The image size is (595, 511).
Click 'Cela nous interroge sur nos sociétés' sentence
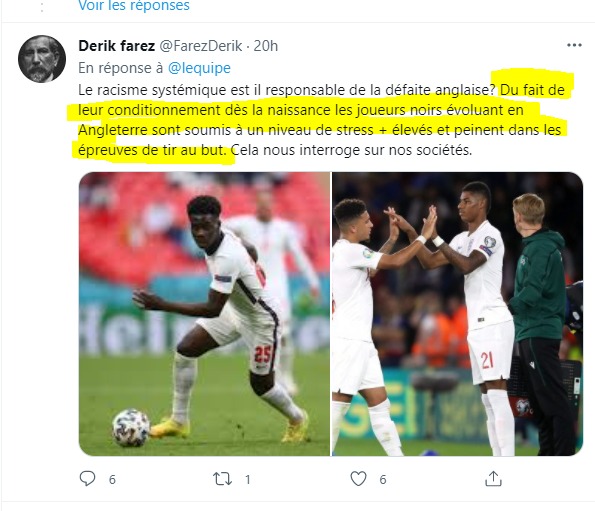click(x=351, y=150)
